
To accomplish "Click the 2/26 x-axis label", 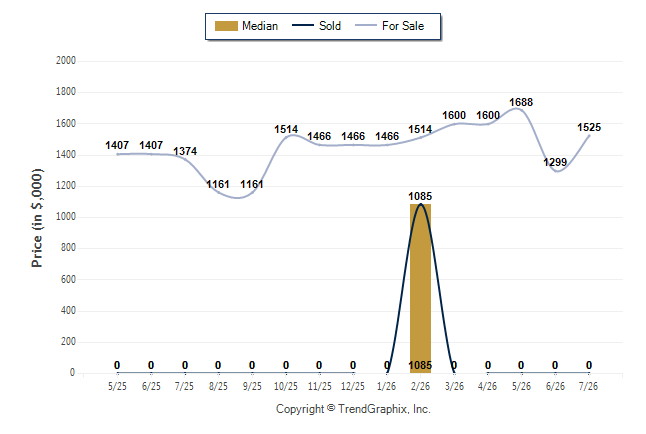I will pyautogui.click(x=420, y=386).
